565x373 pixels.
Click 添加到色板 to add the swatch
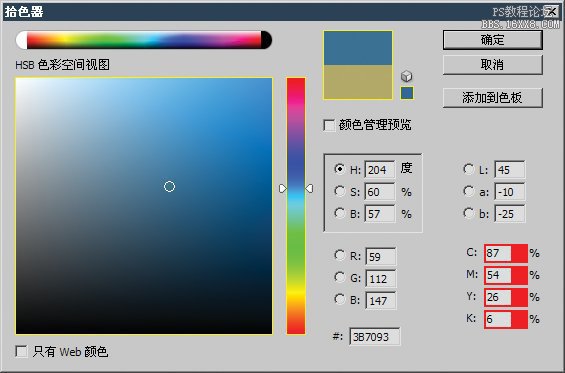pos(493,98)
